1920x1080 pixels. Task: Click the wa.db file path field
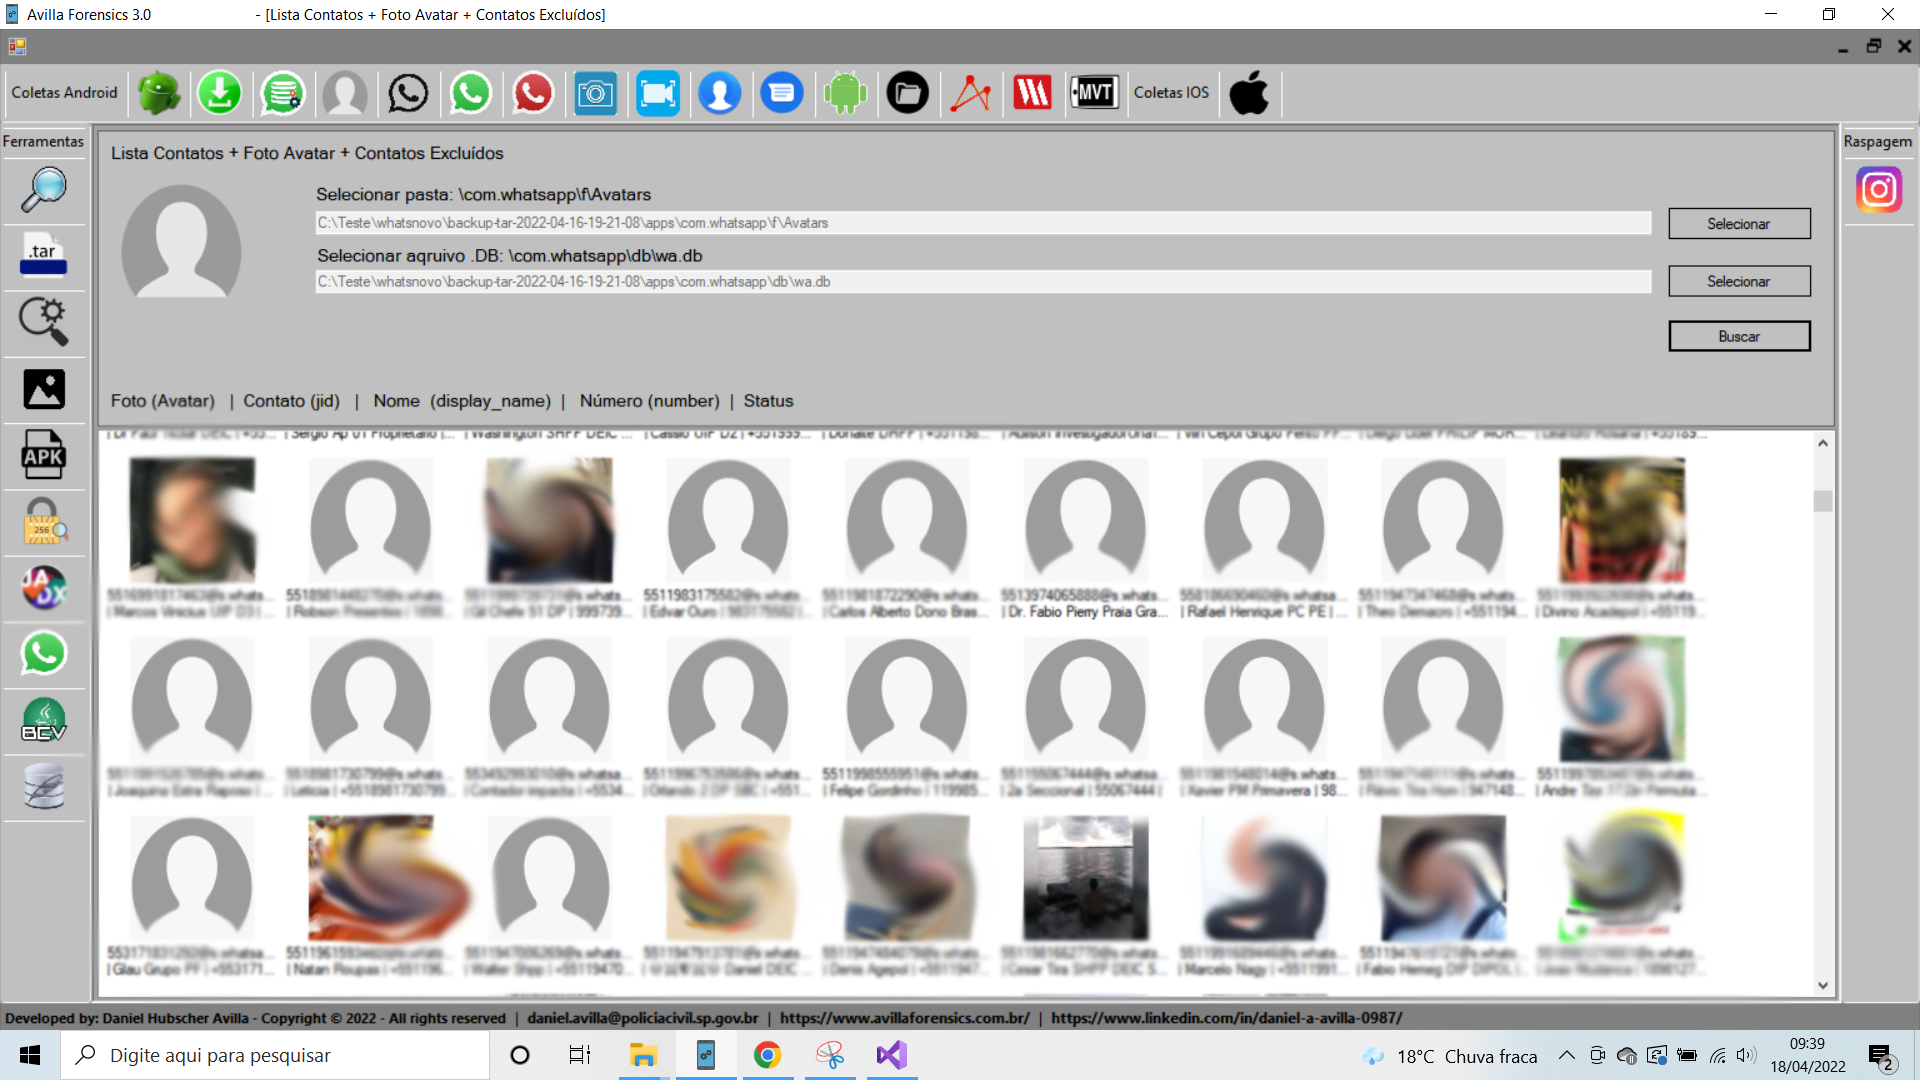(983, 282)
